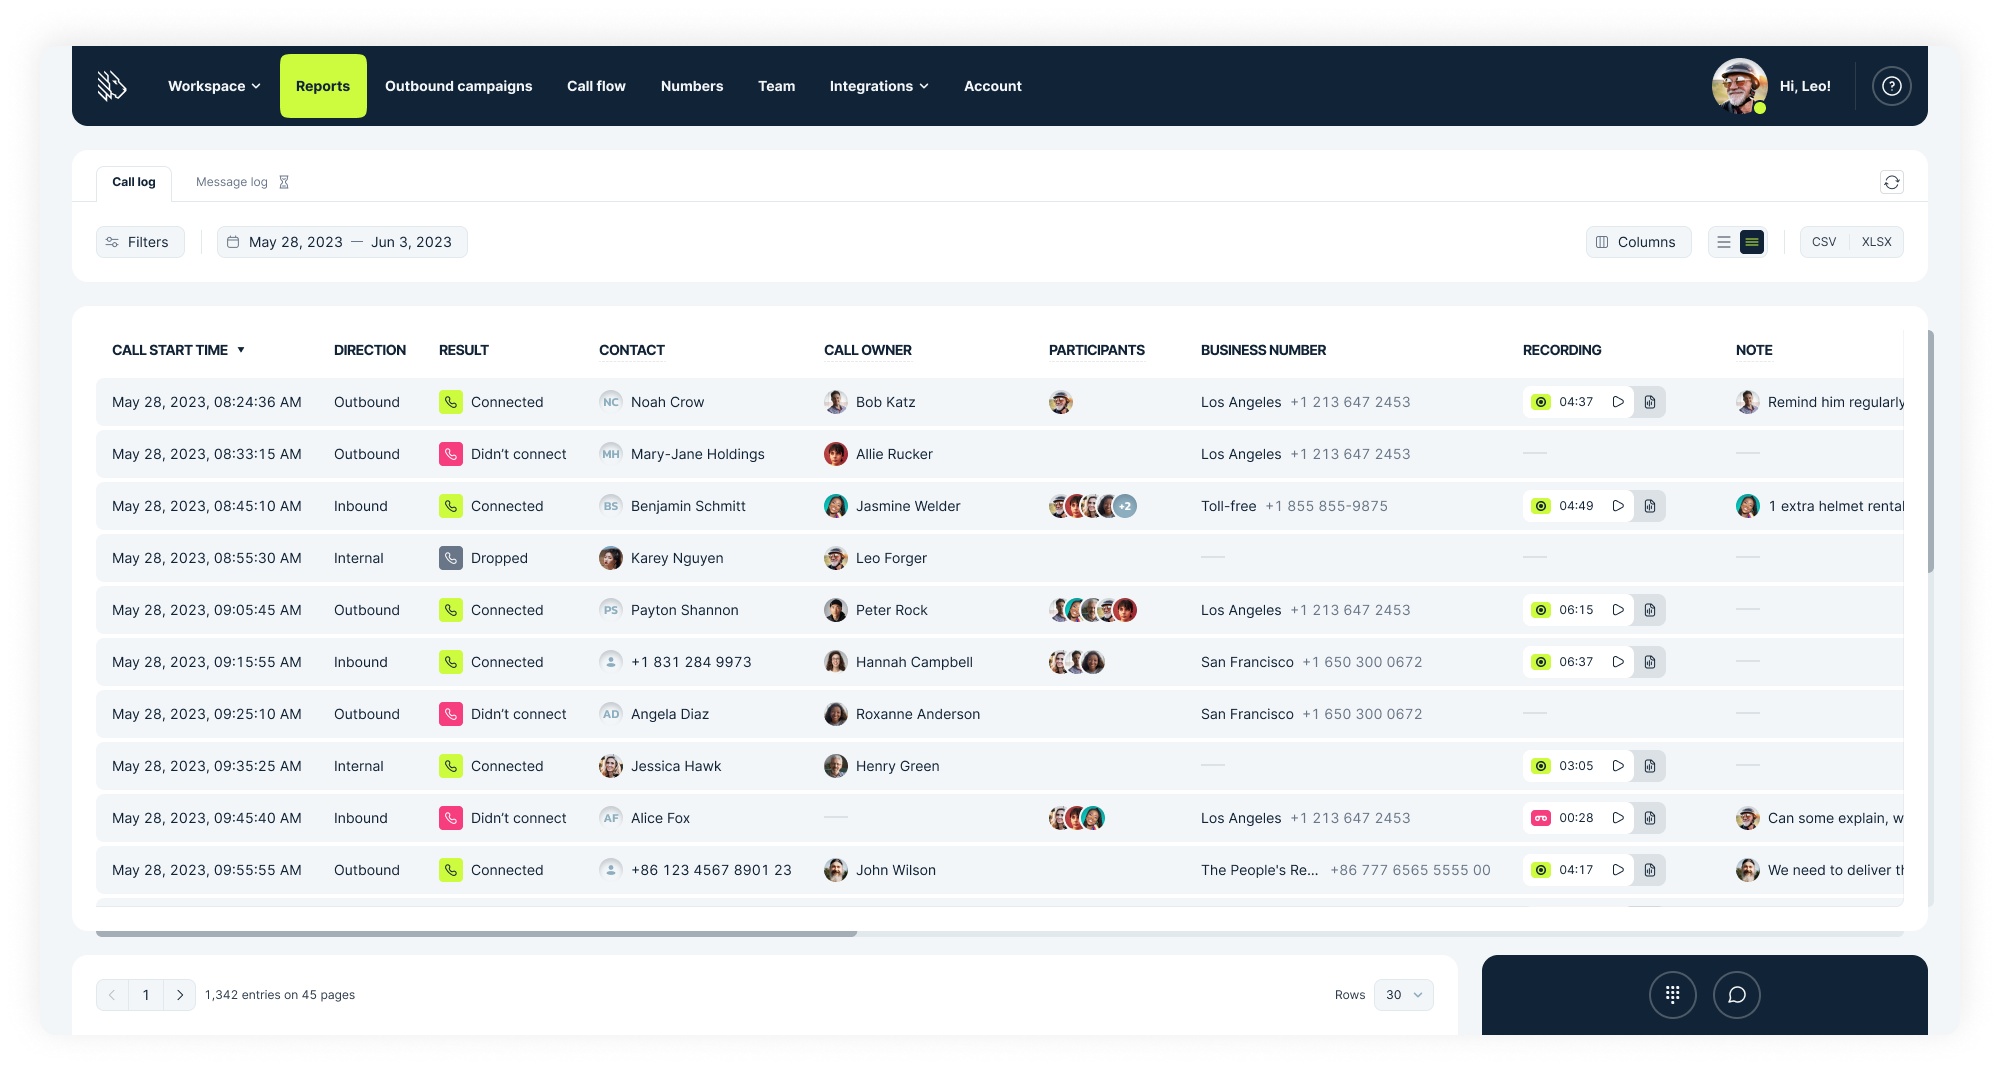2000x1069 pixels.
Task: Expand the Workspace dropdown
Action: pyautogui.click(x=213, y=86)
